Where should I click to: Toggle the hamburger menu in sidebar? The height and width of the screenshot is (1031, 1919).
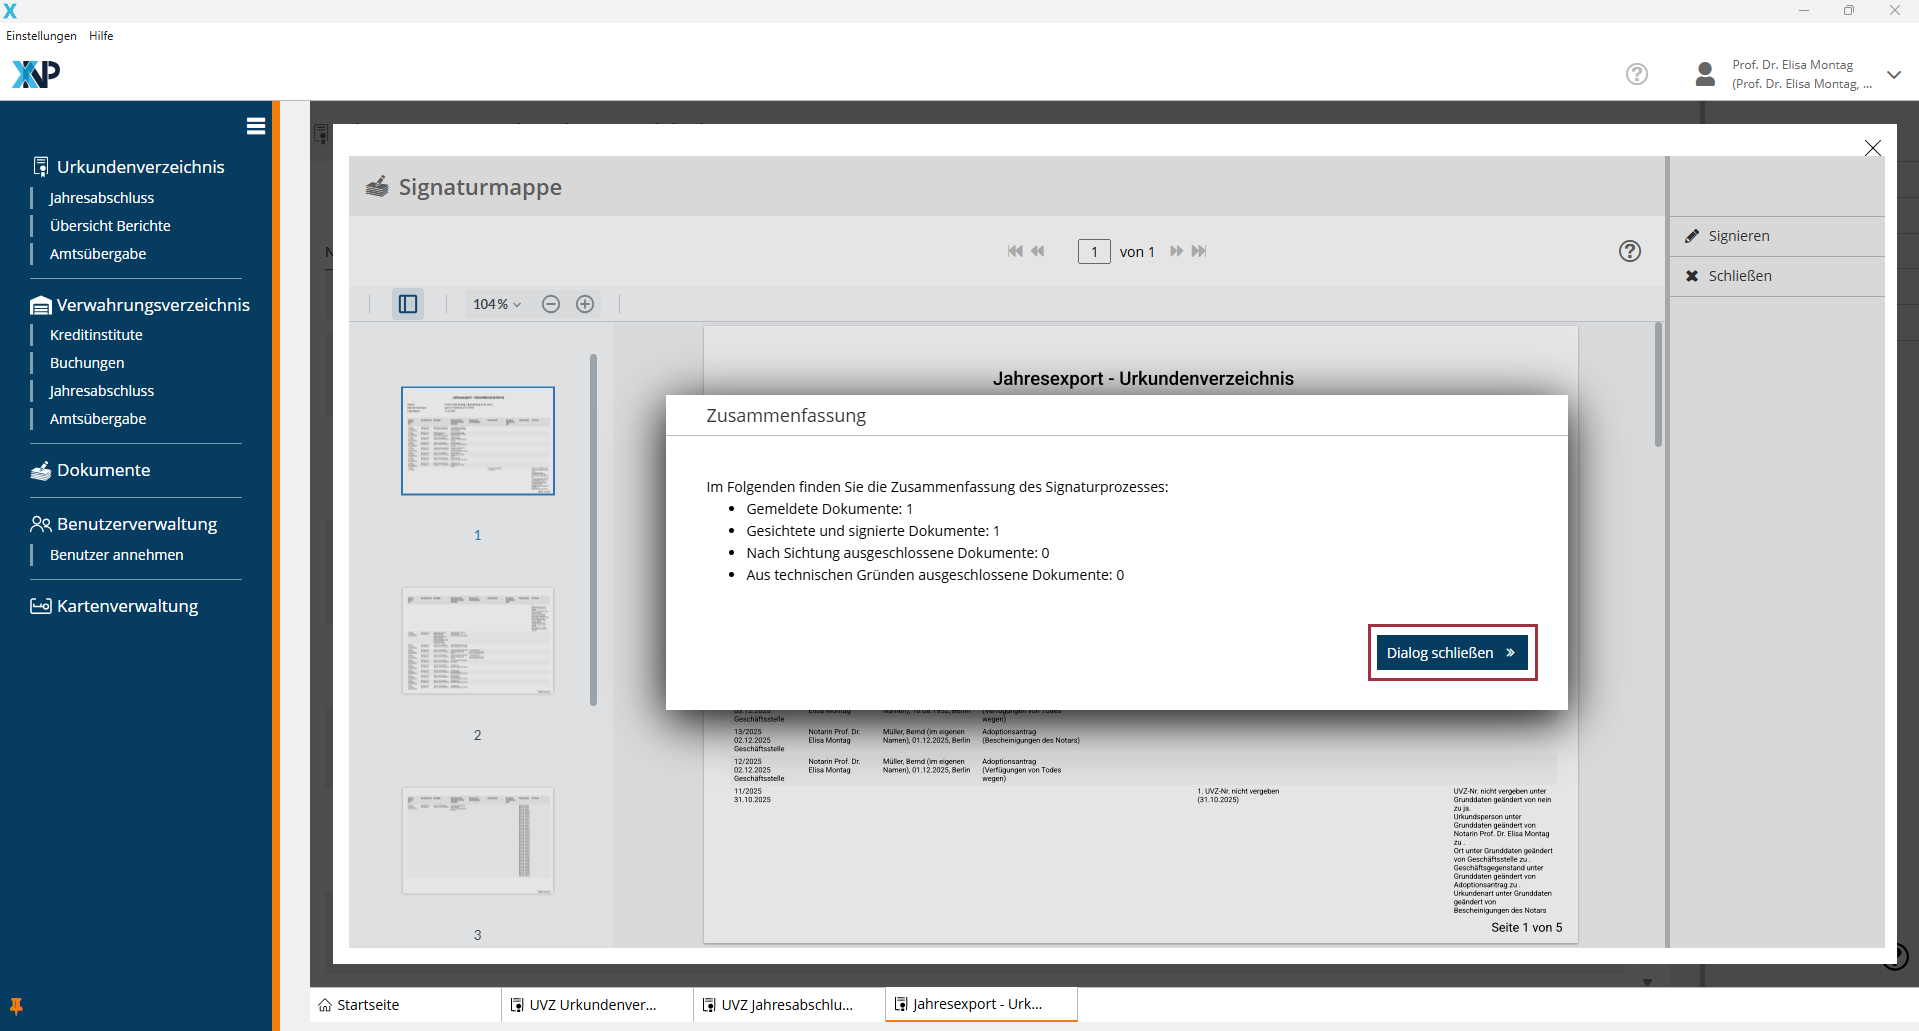pos(256,126)
